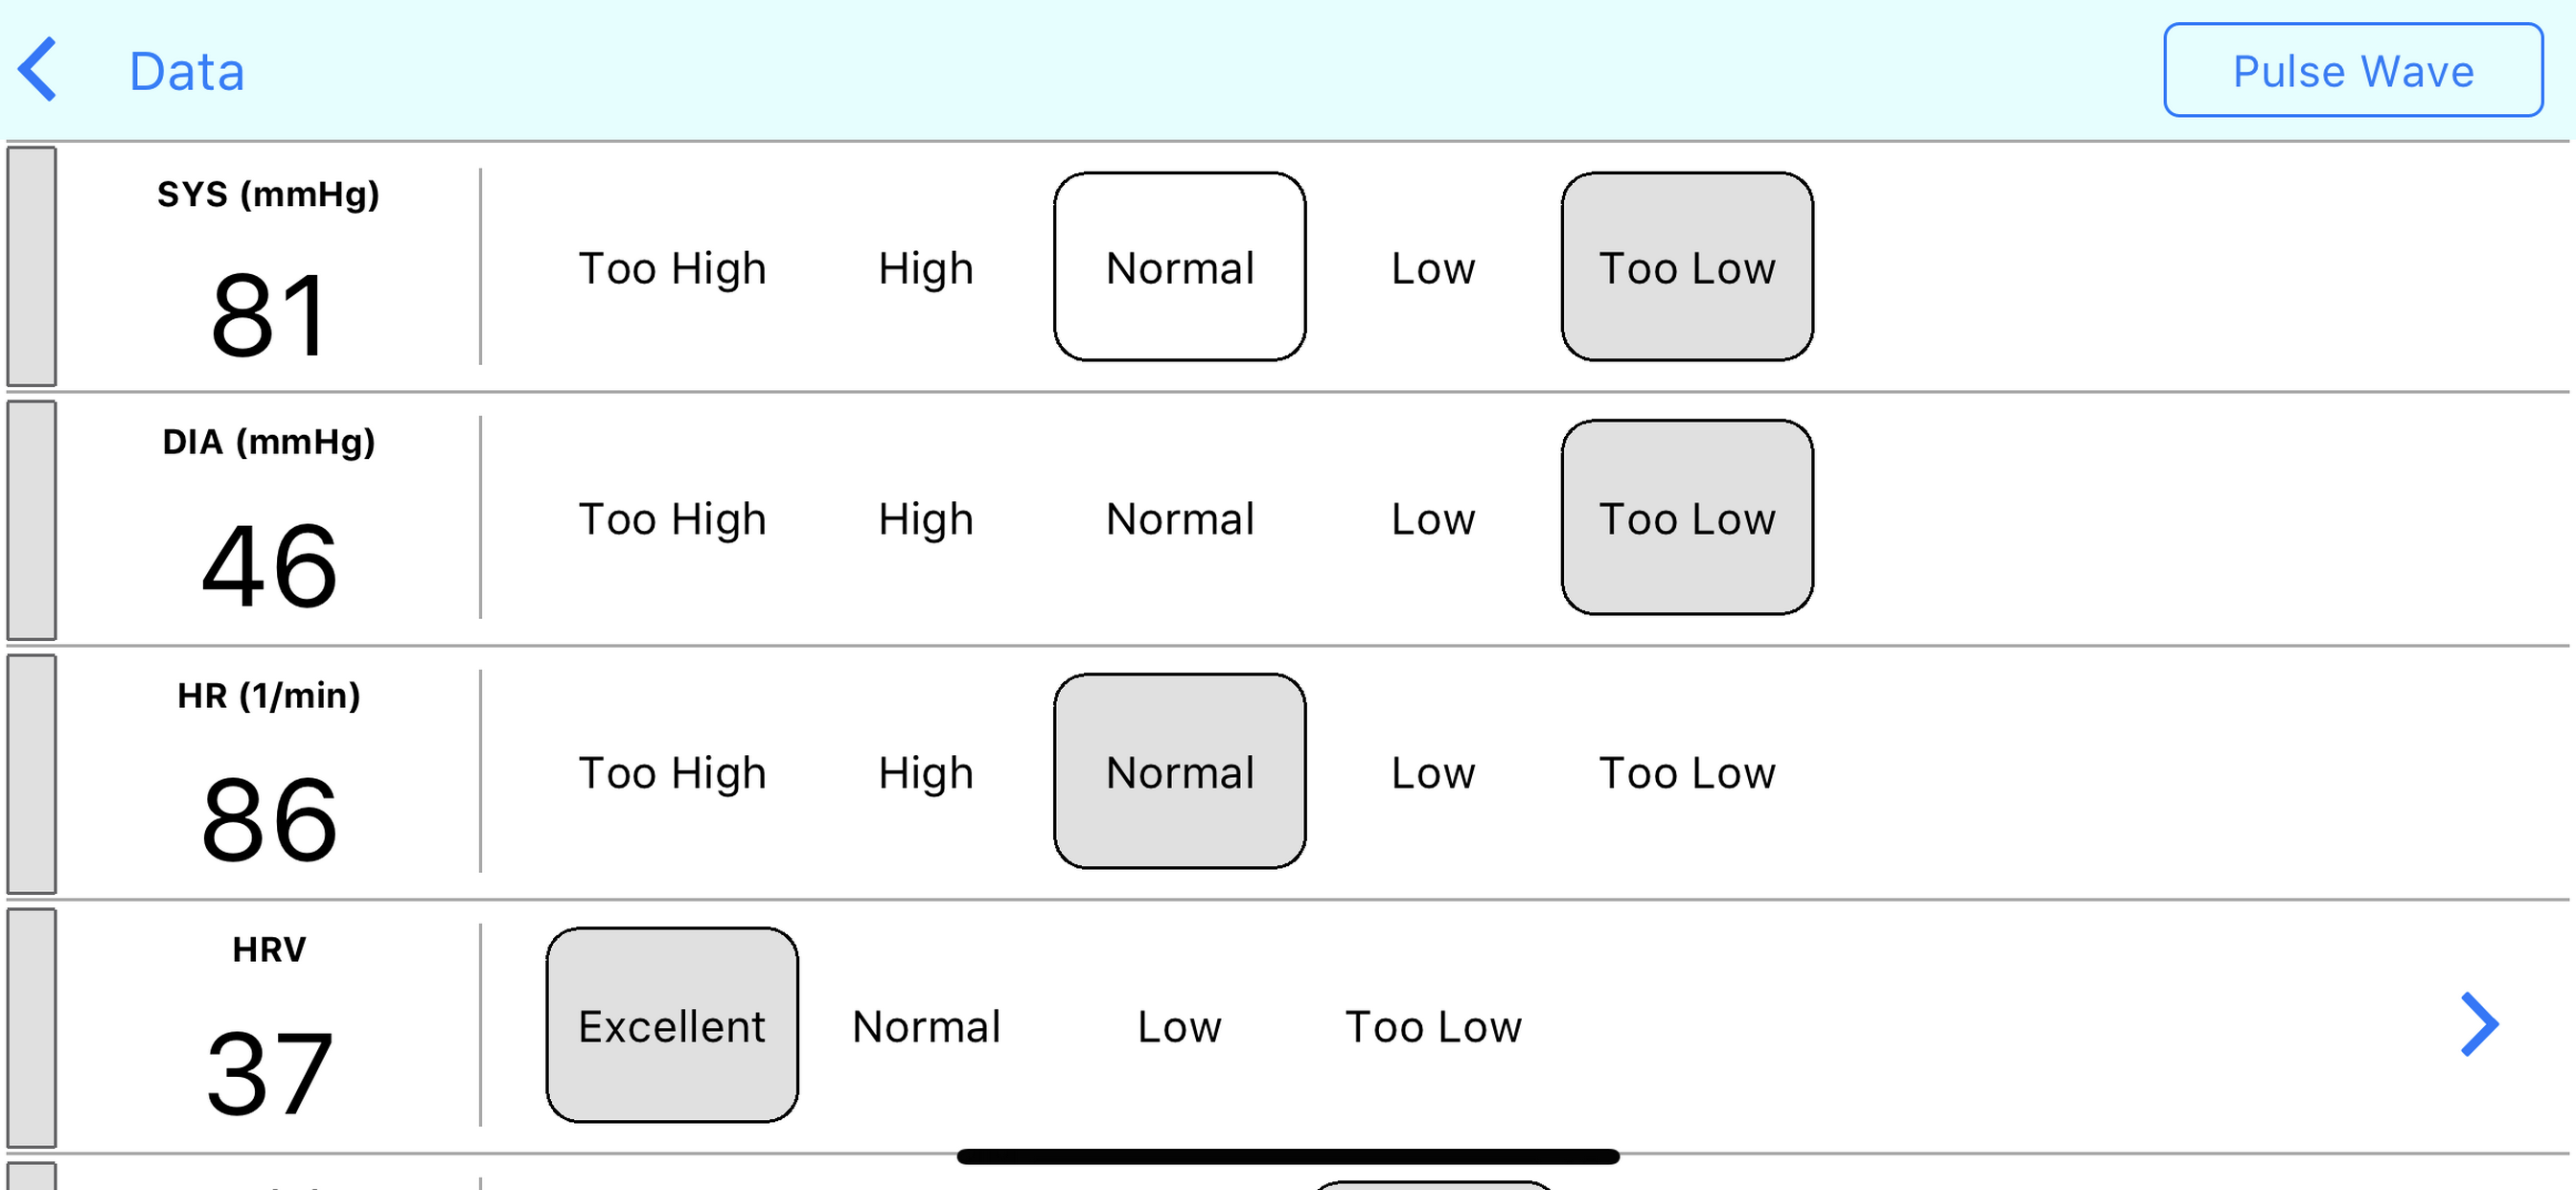The width and height of the screenshot is (2576, 1190).
Task: Select Low in the HR row
Action: tap(1432, 772)
